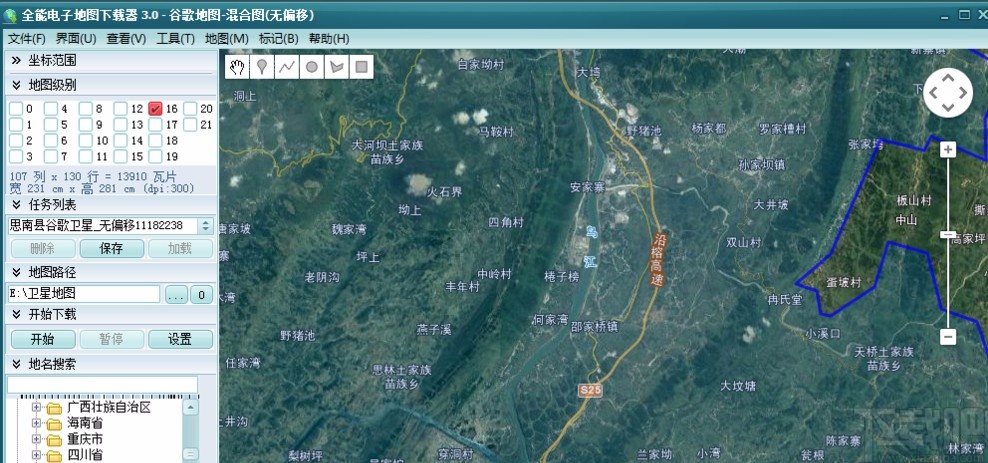Open folder icon for 四川省
Screen dimensions: 988x463
pyautogui.click(x=54, y=455)
